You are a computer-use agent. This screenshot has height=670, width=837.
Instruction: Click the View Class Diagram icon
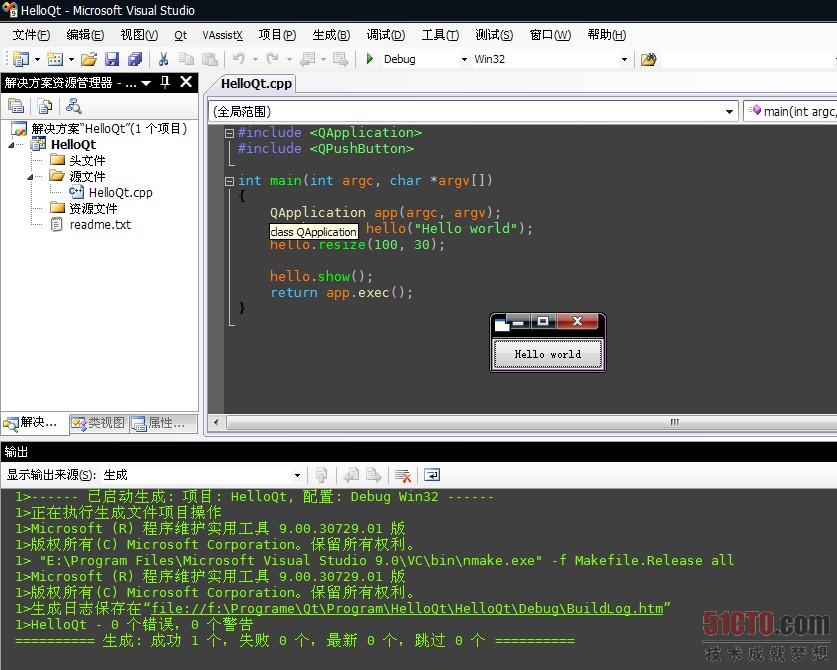click(73, 106)
